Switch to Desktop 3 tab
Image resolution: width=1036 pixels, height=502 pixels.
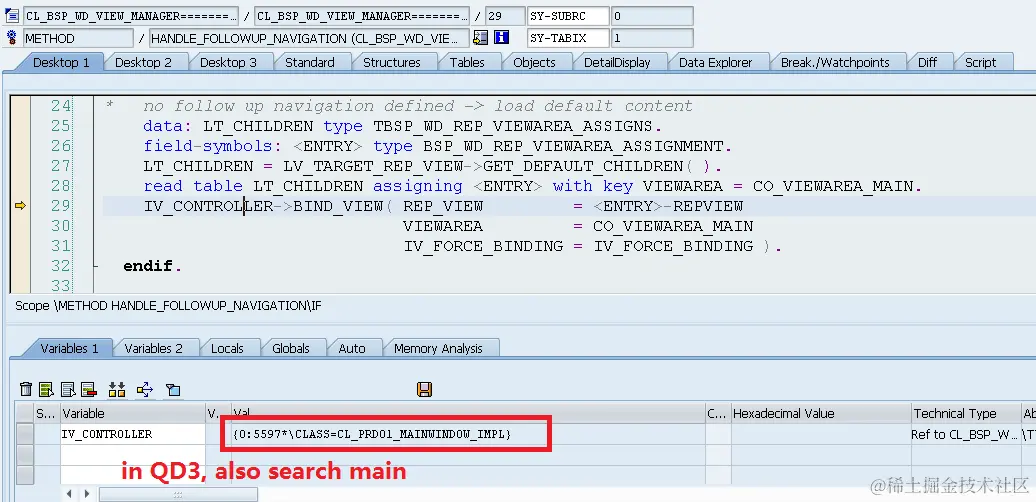(228, 62)
